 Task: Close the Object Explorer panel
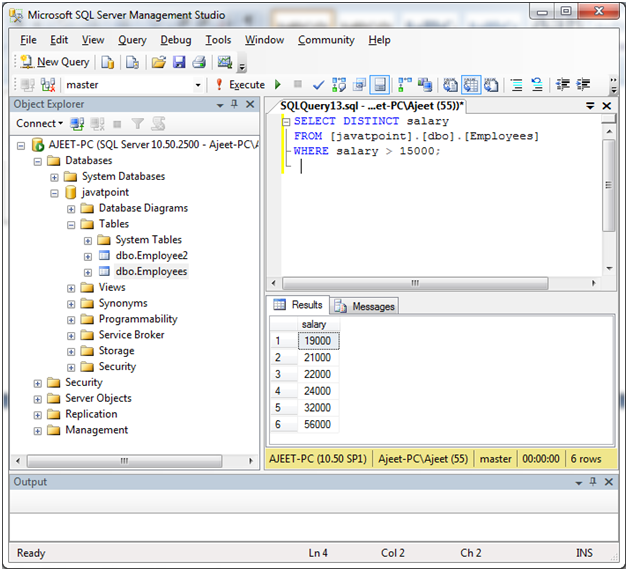[x=250, y=104]
